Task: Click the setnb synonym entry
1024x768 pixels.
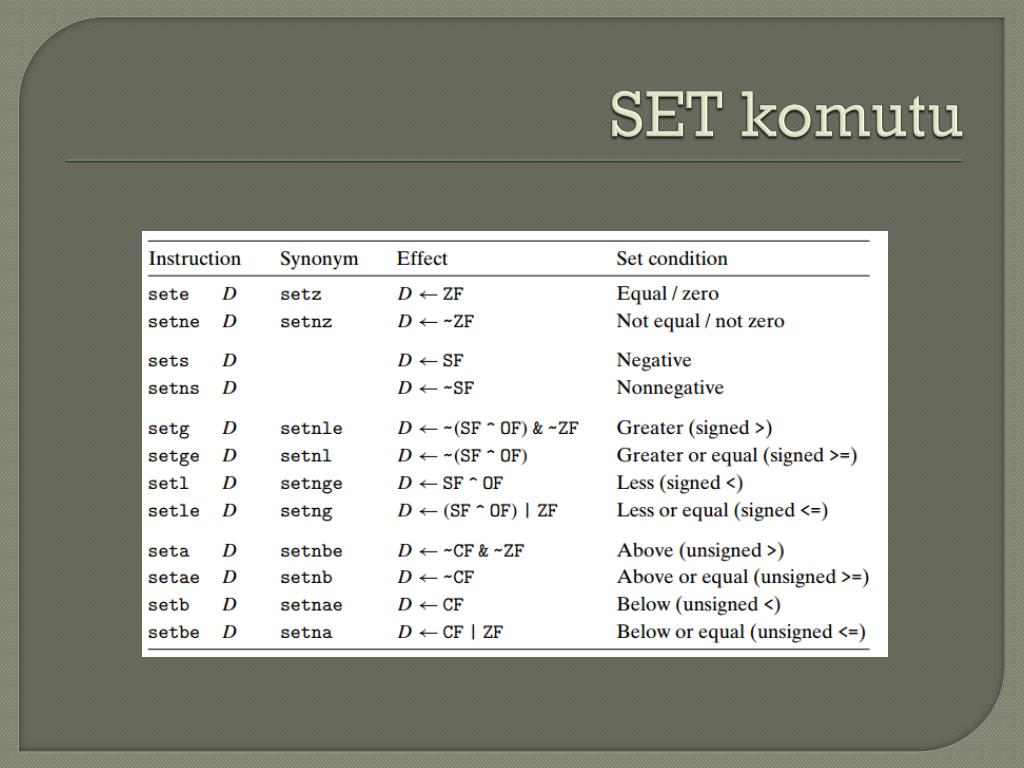Action: point(306,578)
